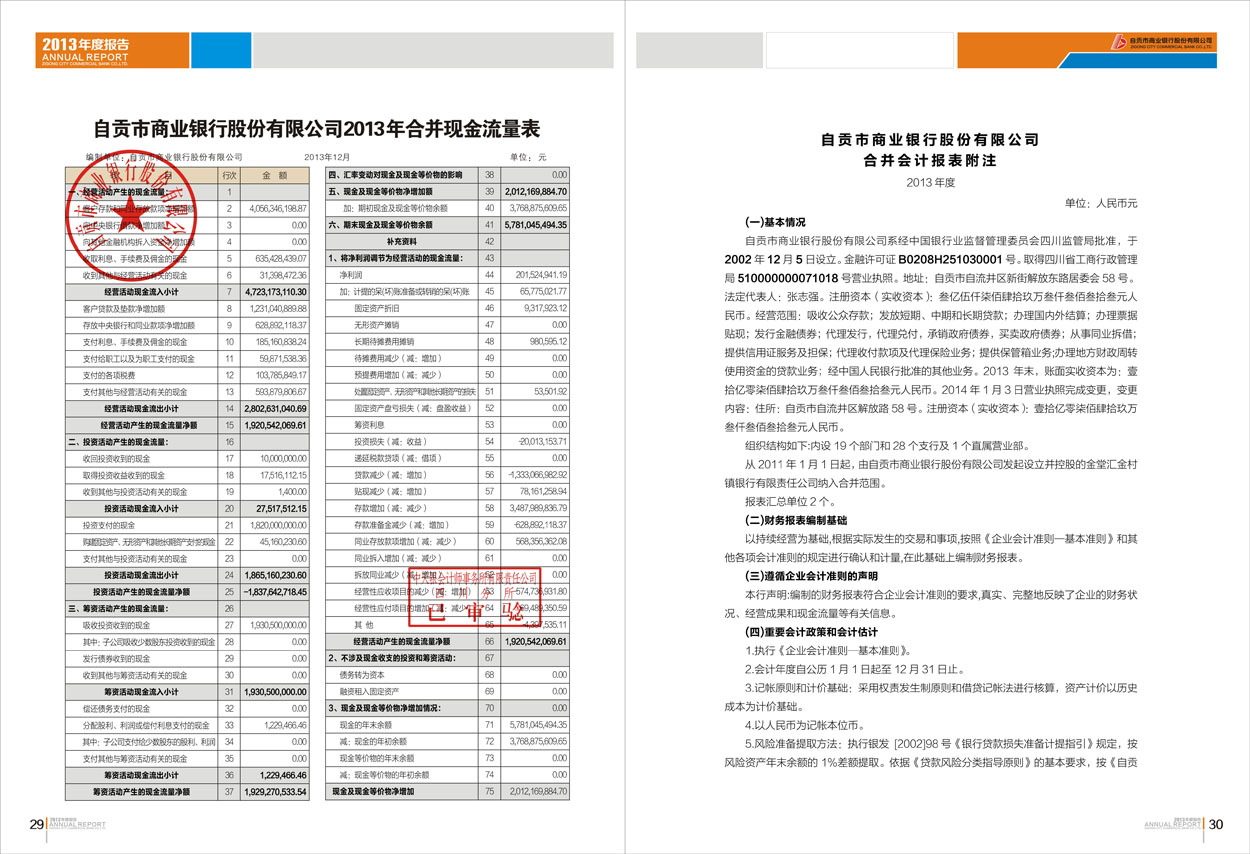Click the cash flow statement main title
Image resolution: width=1250 pixels, height=854 pixels.
pyautogui.click(x=316, y=129)
